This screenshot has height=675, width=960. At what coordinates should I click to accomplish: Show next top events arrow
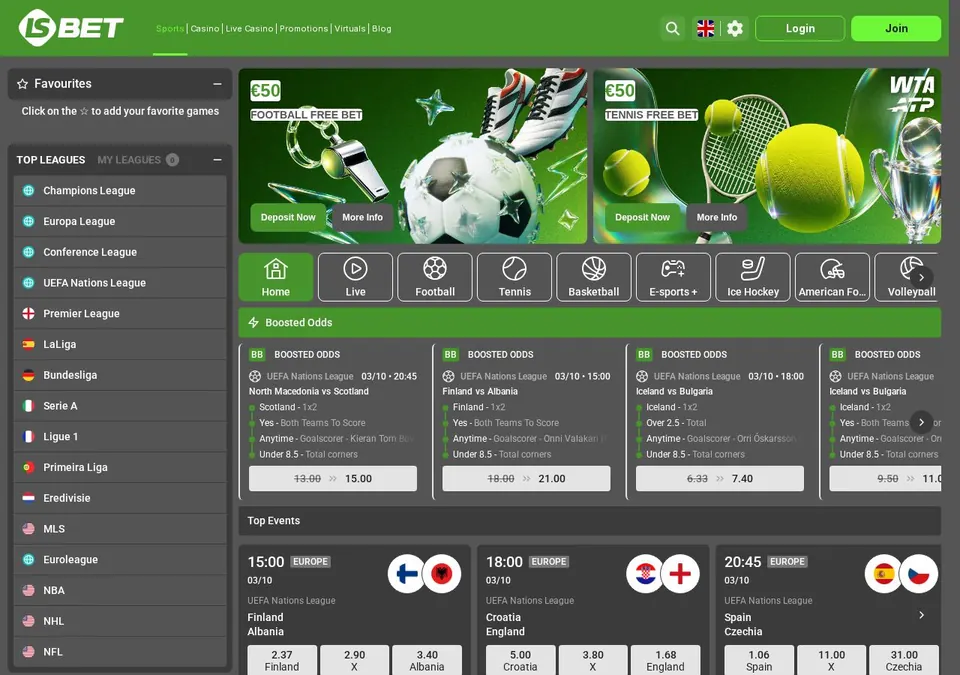pyautogui.click(x=921, y=615)
